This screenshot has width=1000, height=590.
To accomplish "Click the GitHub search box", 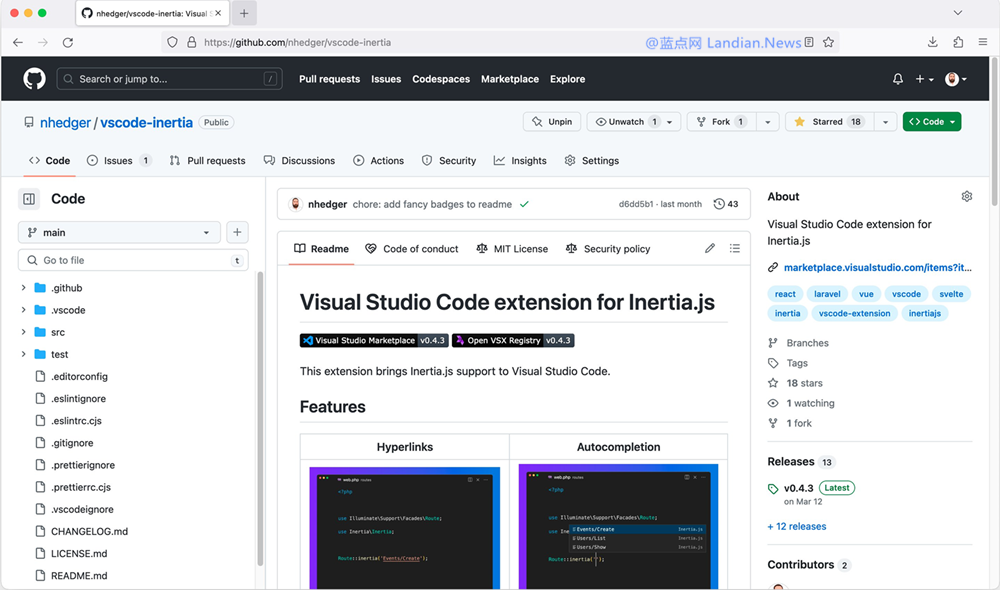I will point(170,79).
